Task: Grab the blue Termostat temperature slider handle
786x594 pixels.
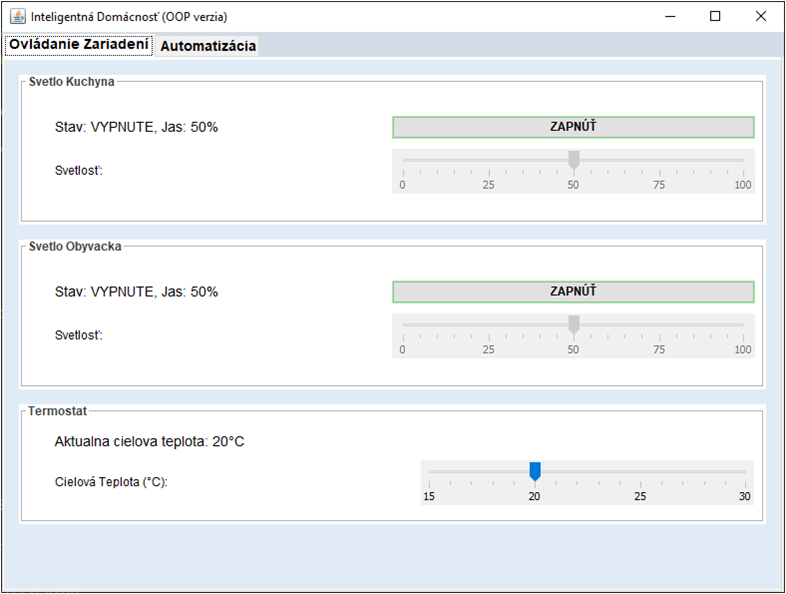Action: [x=535, y=471]
